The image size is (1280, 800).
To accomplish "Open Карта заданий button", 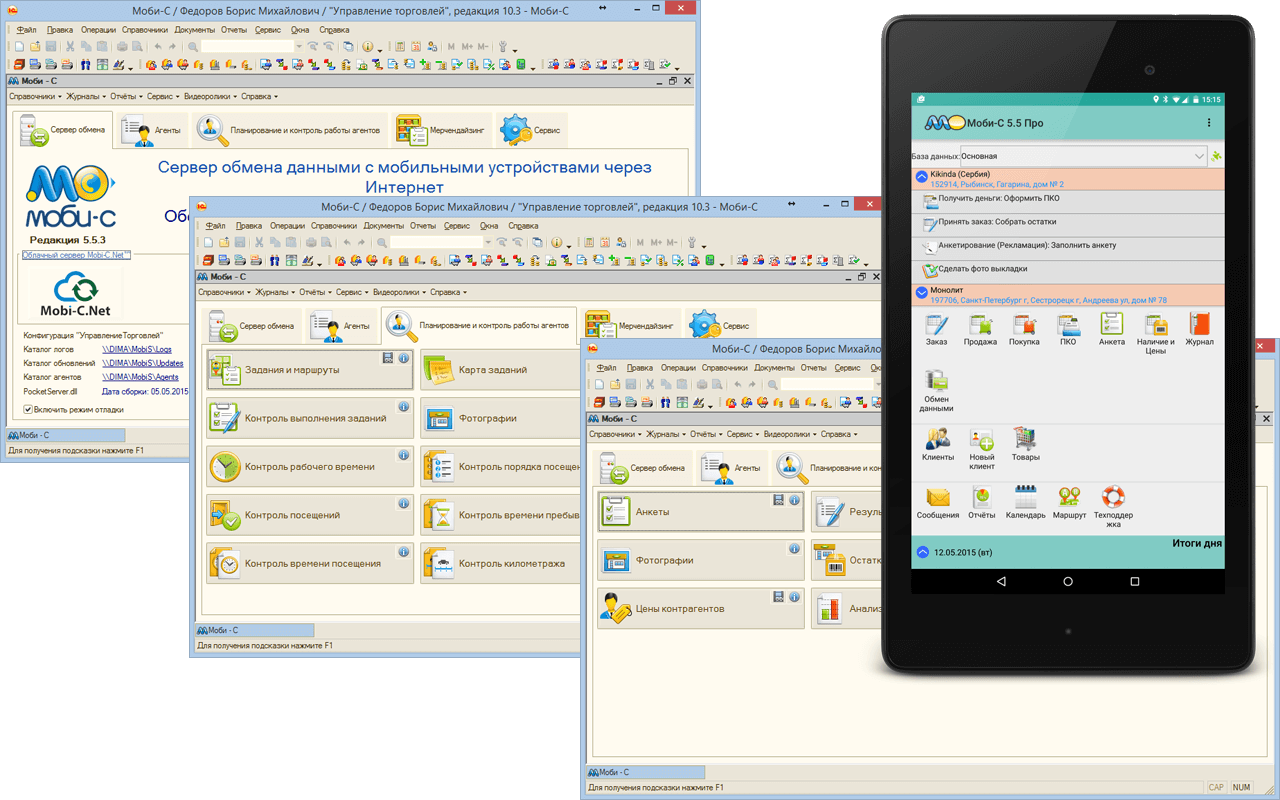I will tap(500, 370).
